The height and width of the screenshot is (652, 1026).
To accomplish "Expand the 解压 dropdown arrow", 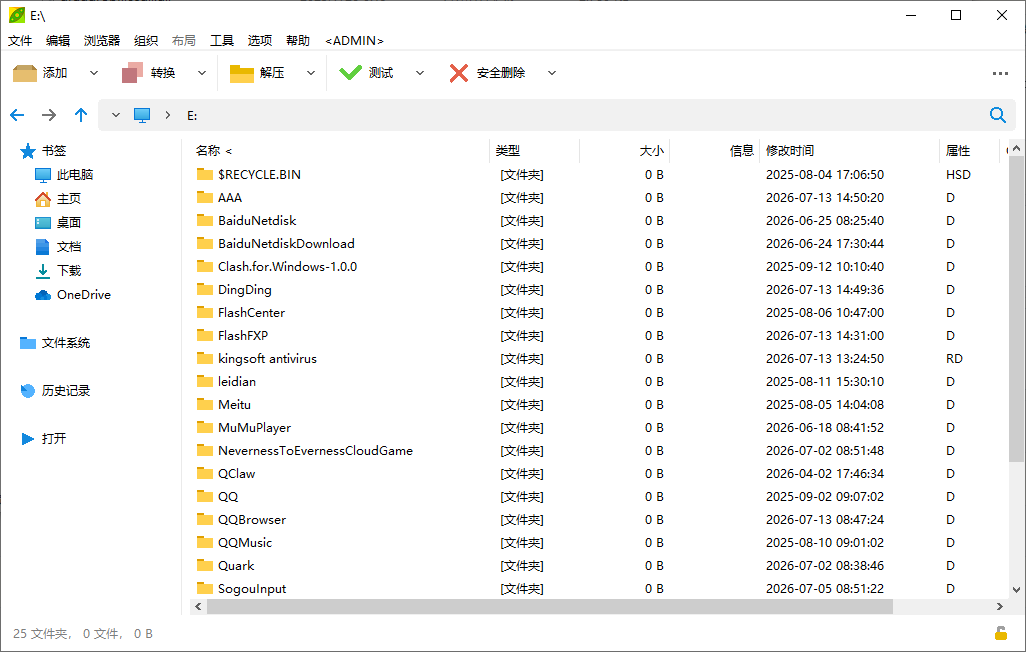I will (311, 73).
